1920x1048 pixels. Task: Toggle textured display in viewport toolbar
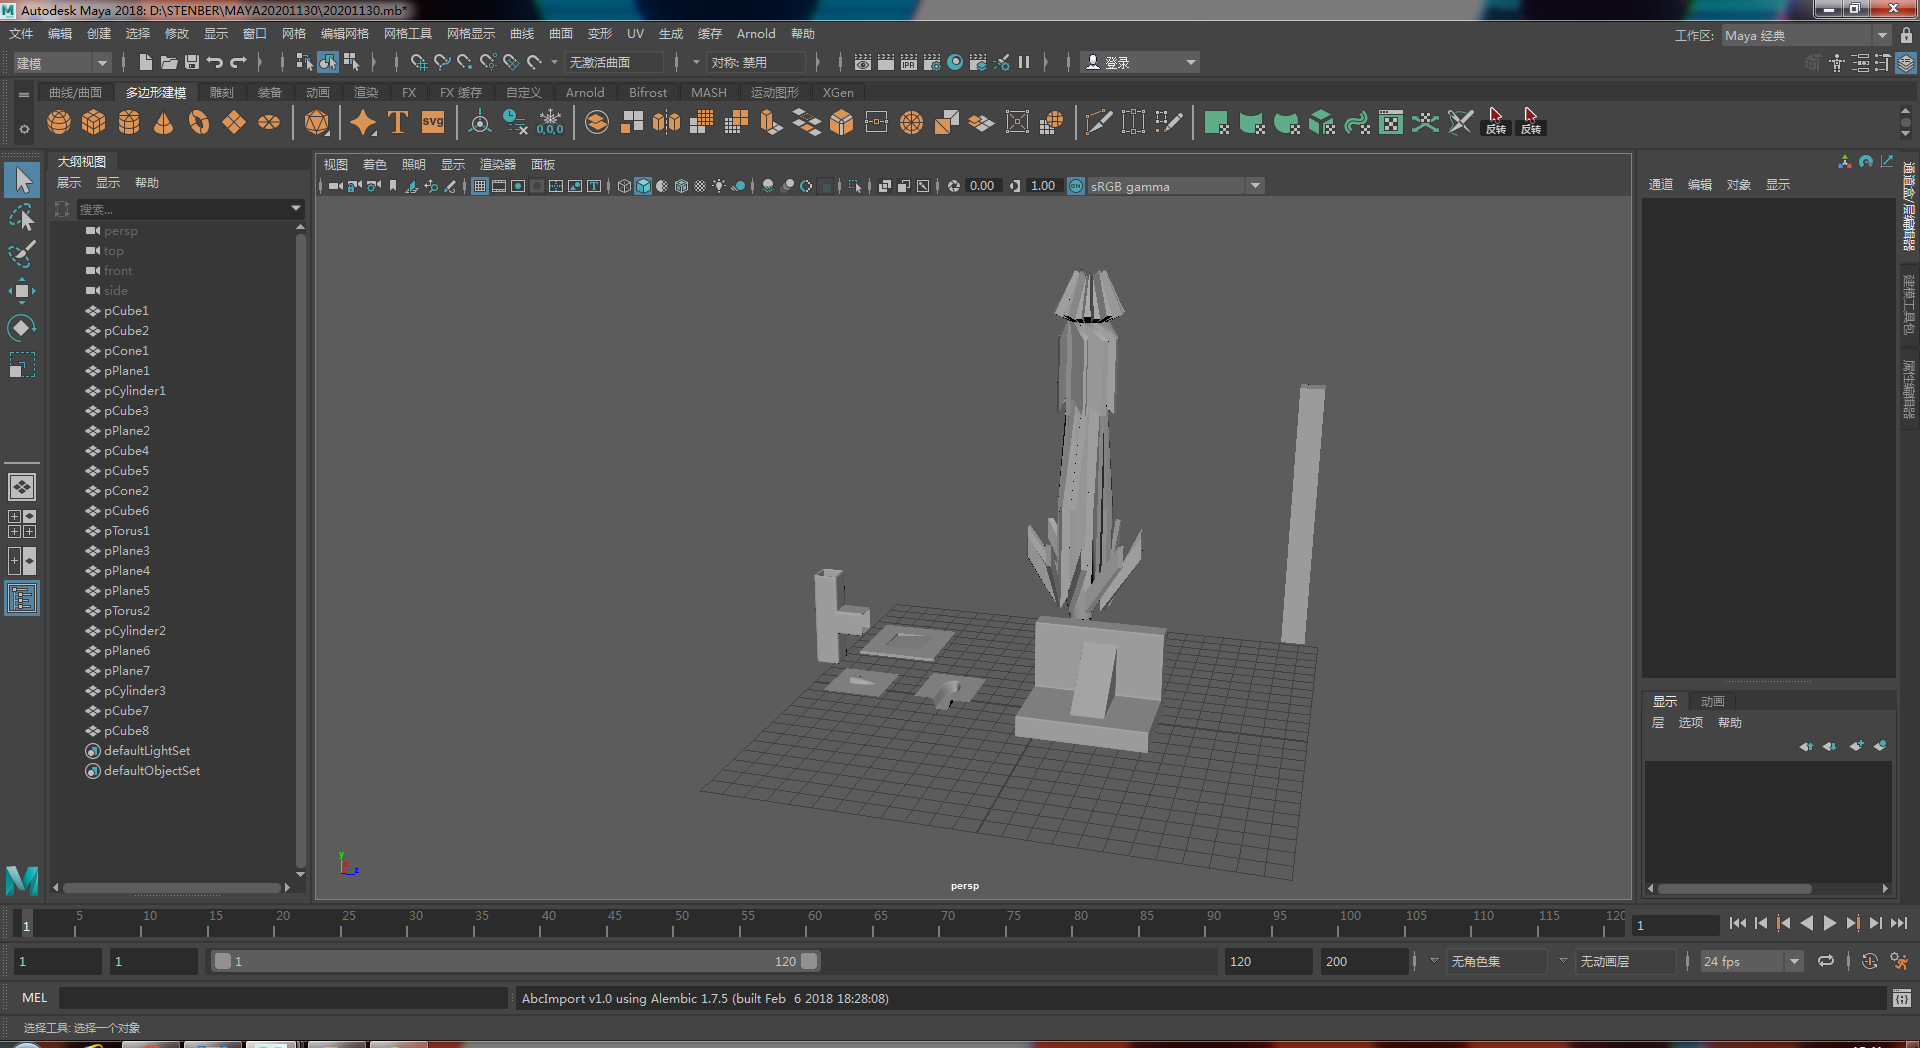coord(700,186)
